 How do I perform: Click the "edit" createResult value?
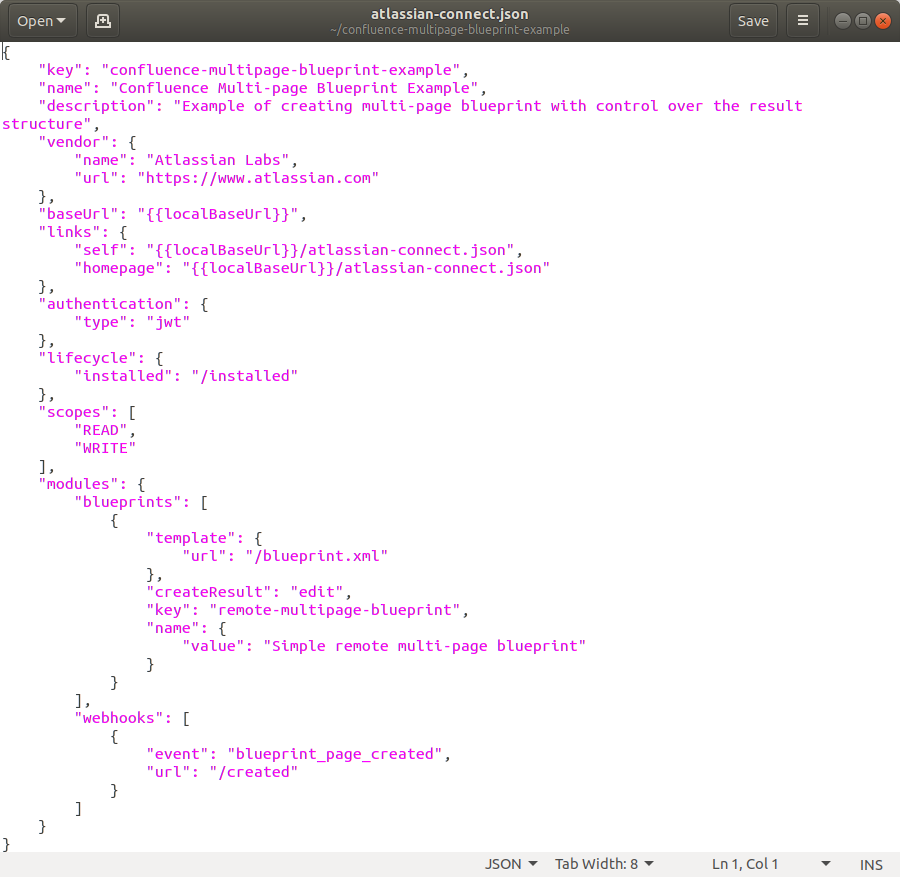316,592
